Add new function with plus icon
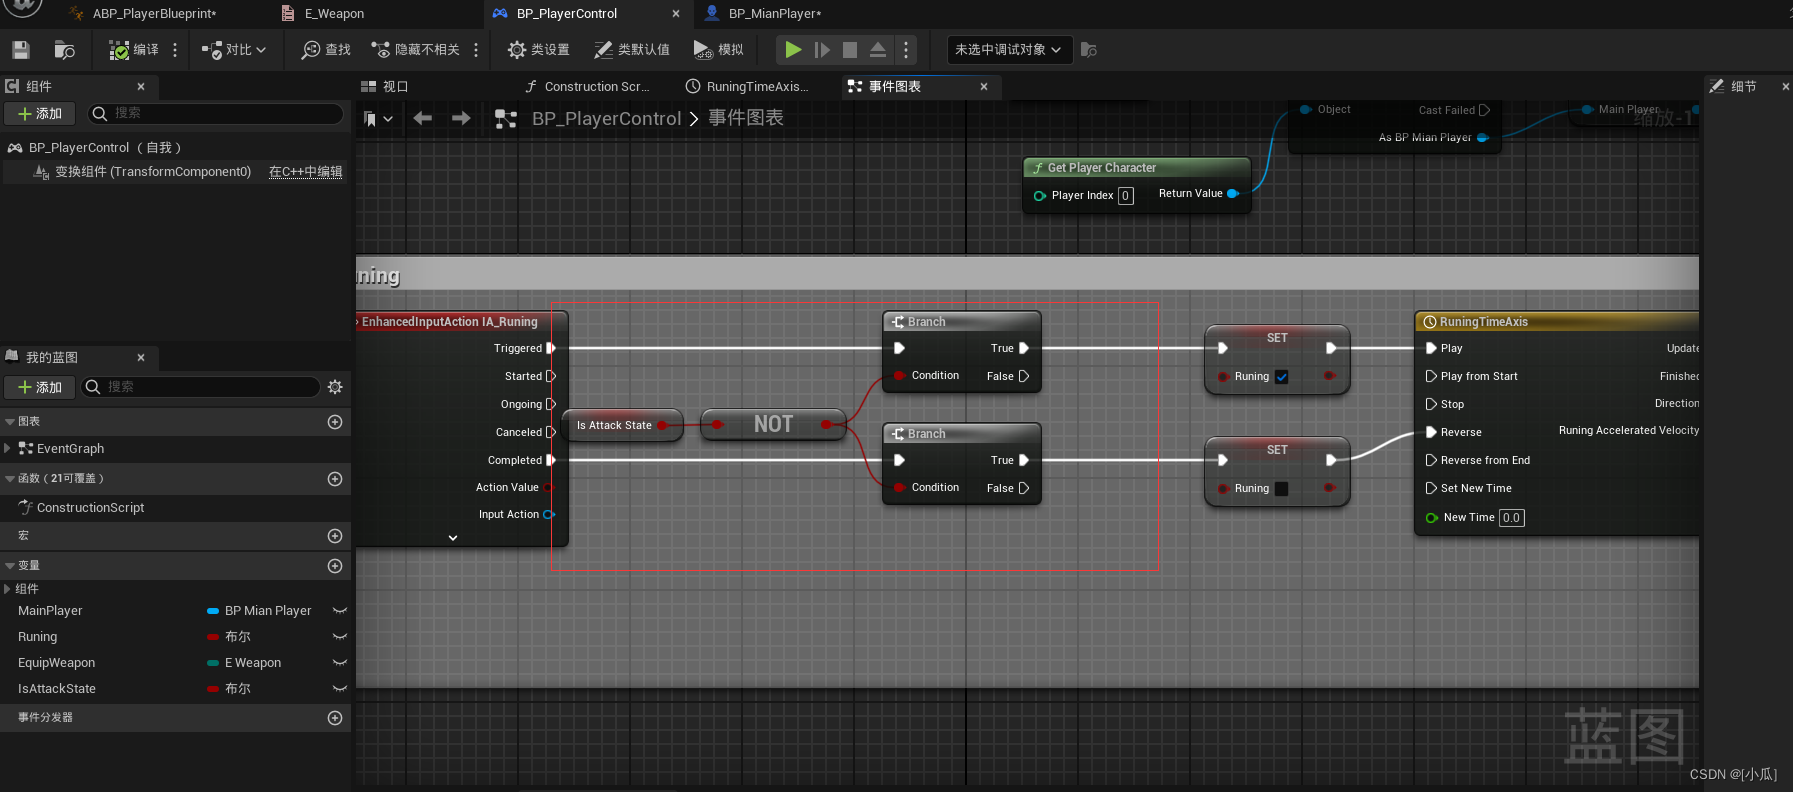This screenshot has height=792, width=1793. pos(335,479)
